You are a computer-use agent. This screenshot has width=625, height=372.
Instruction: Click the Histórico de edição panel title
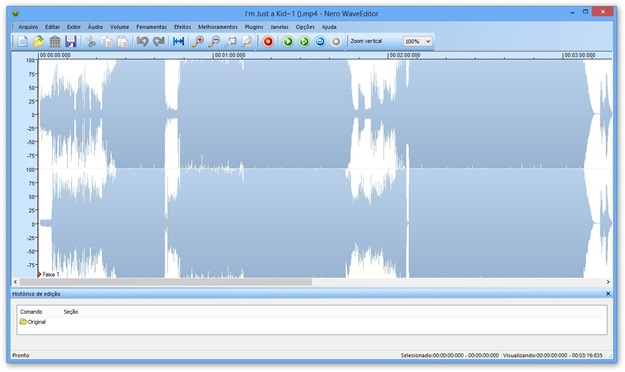pos(36,293)
